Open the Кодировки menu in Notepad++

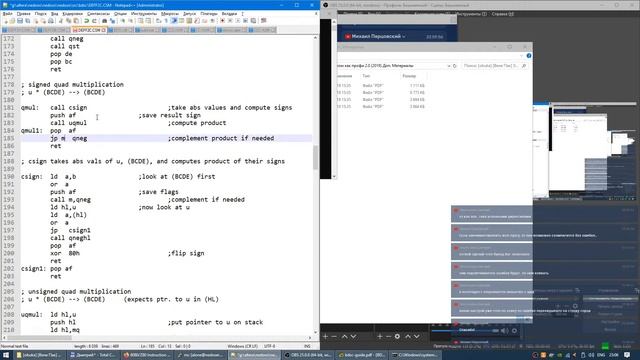(73, 13)
